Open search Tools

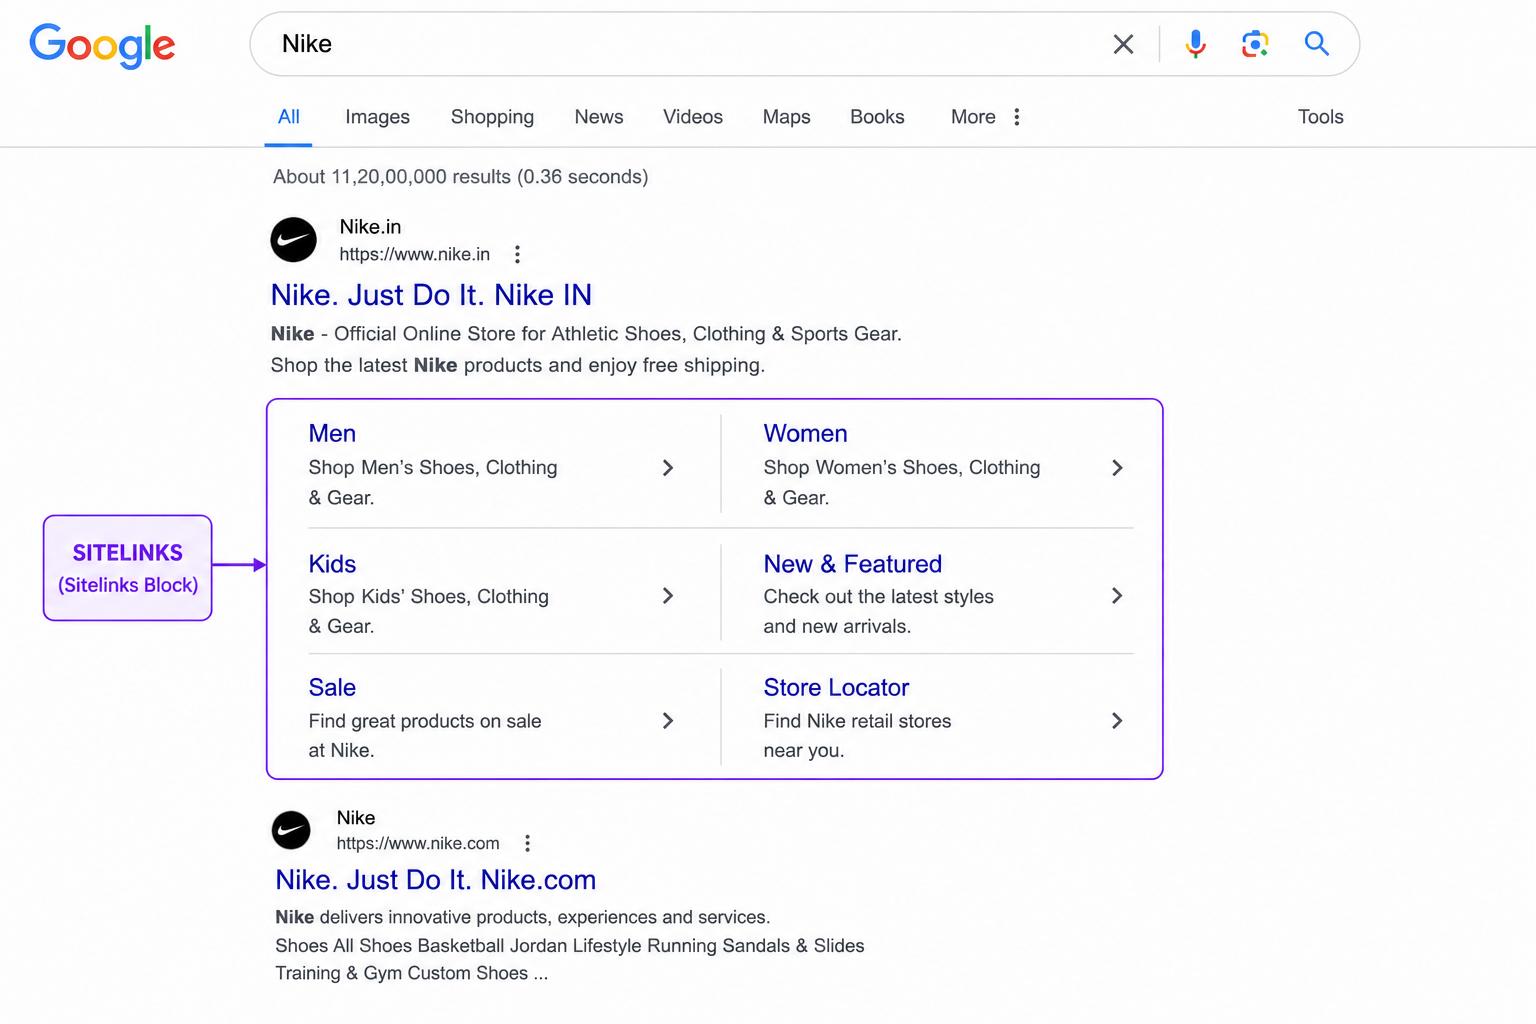coord(1320,117)
